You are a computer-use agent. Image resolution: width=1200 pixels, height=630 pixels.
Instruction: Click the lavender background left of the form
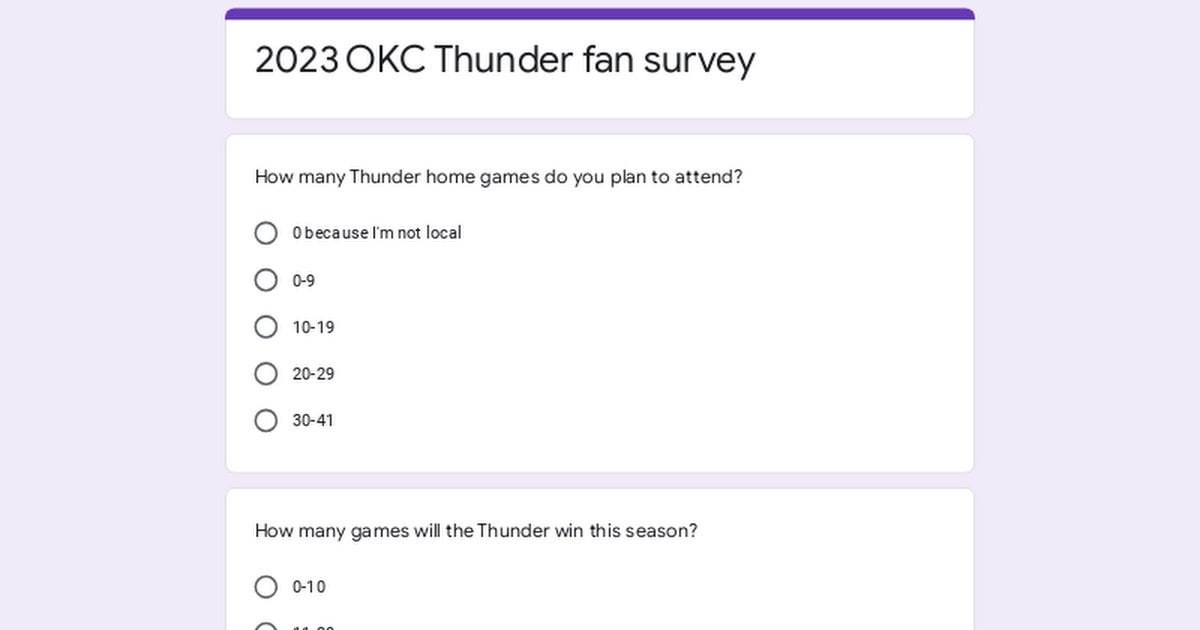point(110,320)
